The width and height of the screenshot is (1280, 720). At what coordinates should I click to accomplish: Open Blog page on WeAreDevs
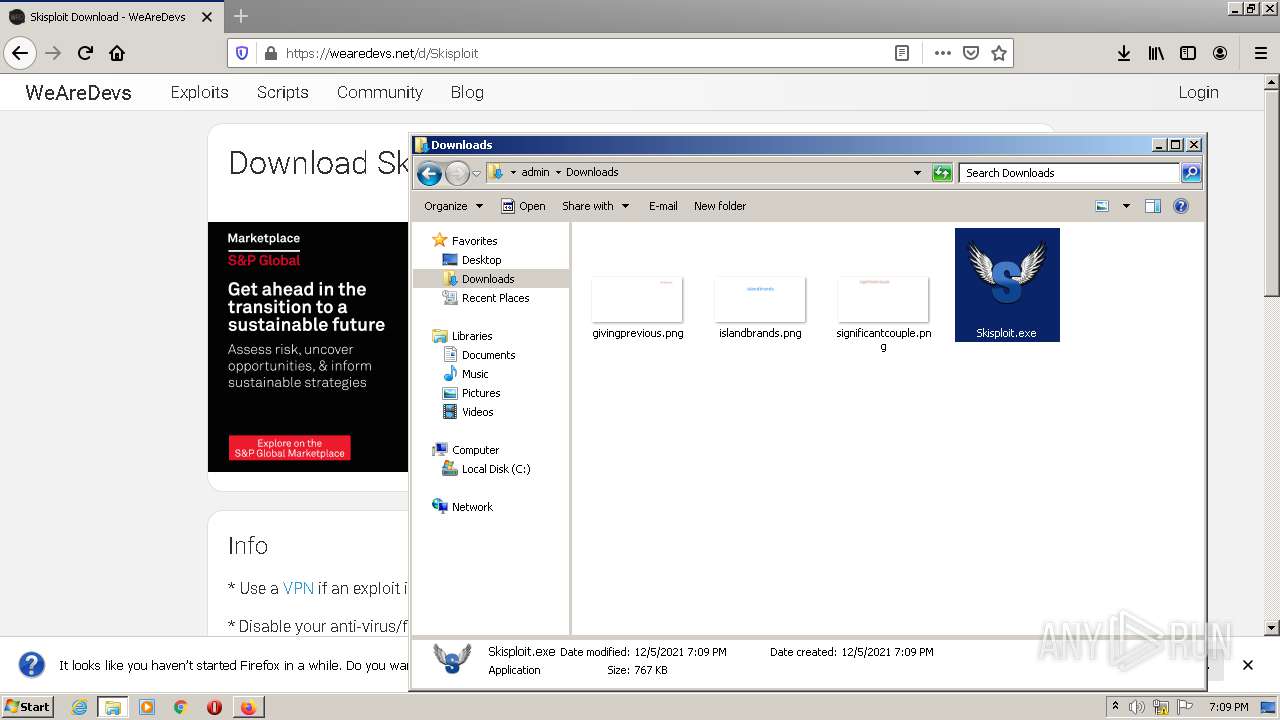(x=467, y=92)
